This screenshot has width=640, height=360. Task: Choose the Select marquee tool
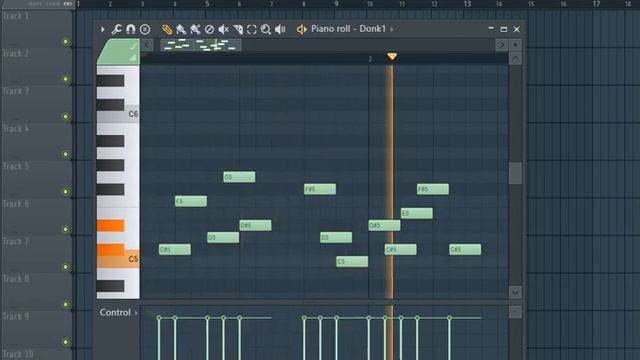(252, 29)
